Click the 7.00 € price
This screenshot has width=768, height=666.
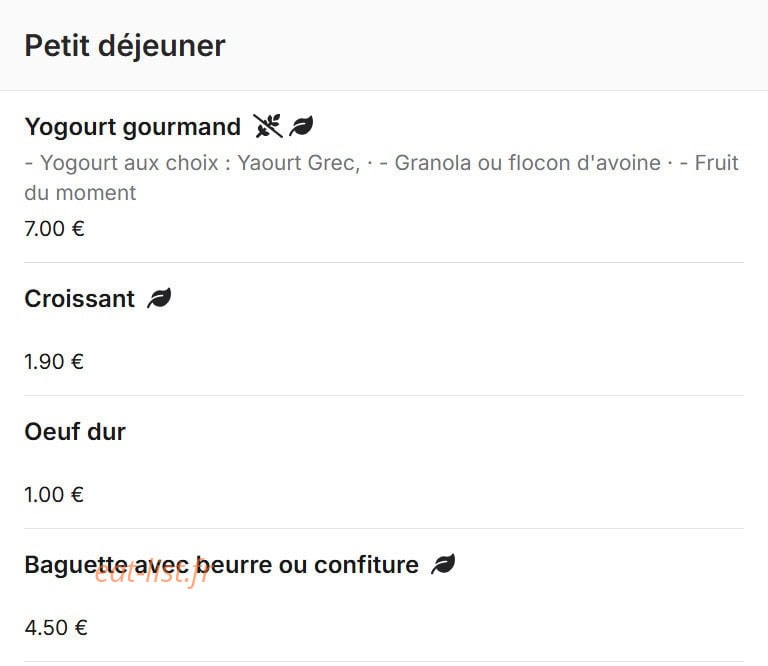(x=54, y=229)
